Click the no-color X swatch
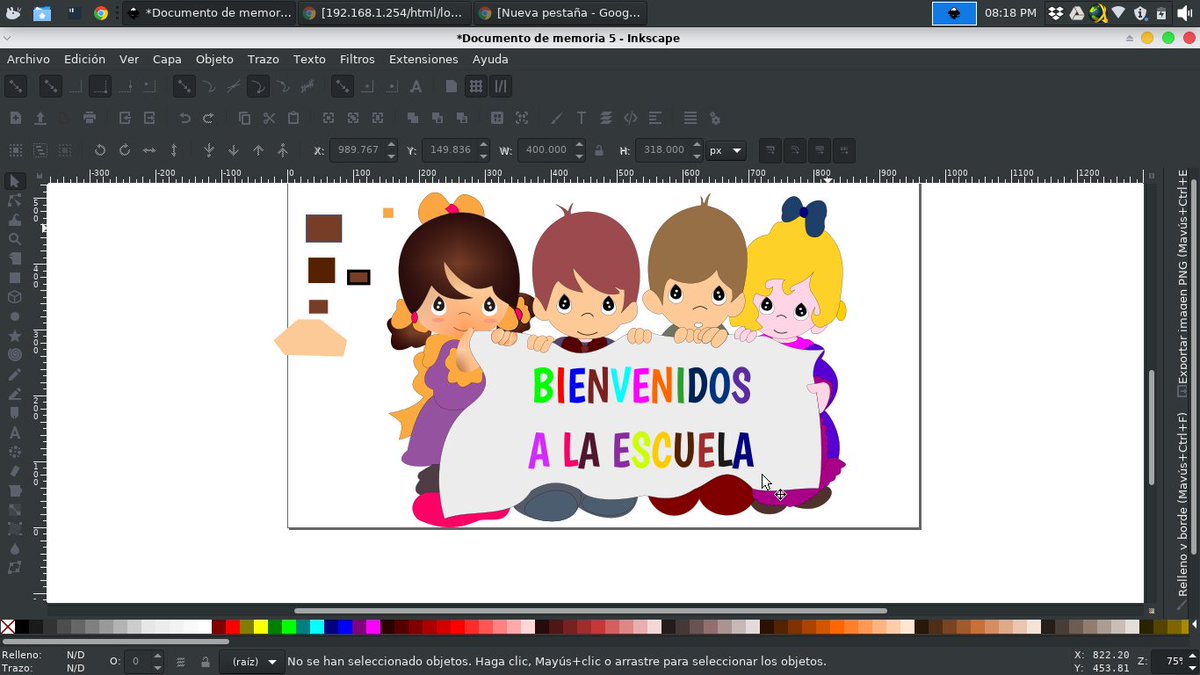Image resolution: width=1200 pixels, height=675 pixels. pyautogui.click(x=8, y=627)
